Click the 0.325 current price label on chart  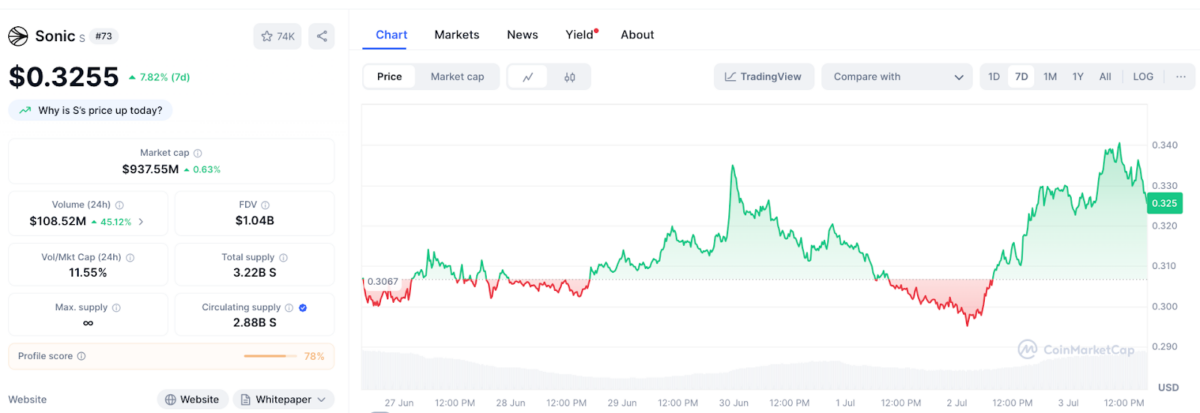point(1164,203)
